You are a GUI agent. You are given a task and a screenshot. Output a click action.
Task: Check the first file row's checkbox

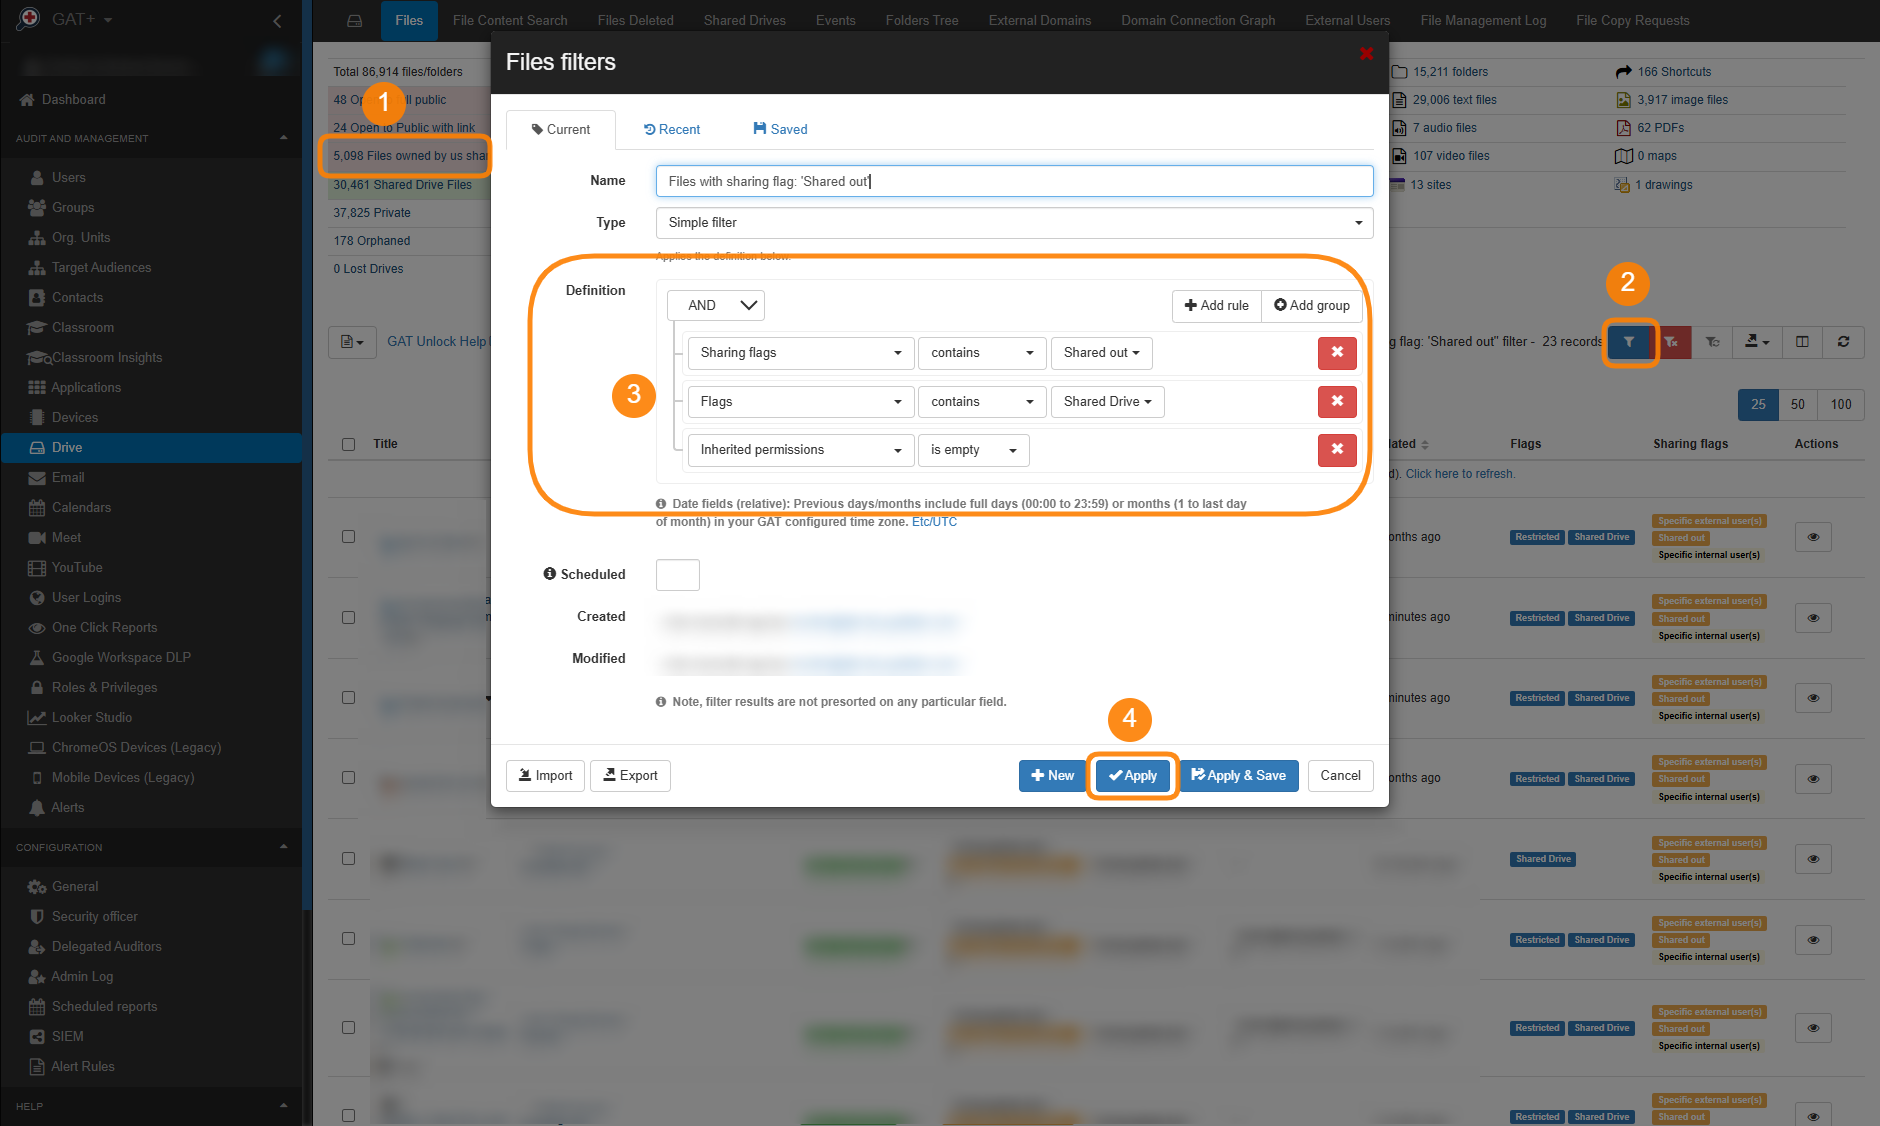point(347,536)
